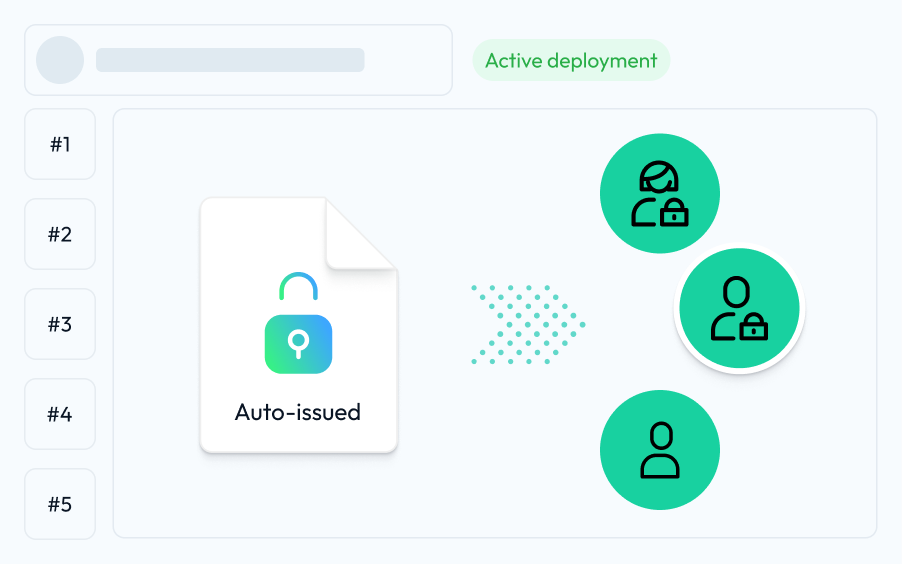Click small lock badge on middle user
This screenshot has width=902, height=564.
(x=752, y=326)
